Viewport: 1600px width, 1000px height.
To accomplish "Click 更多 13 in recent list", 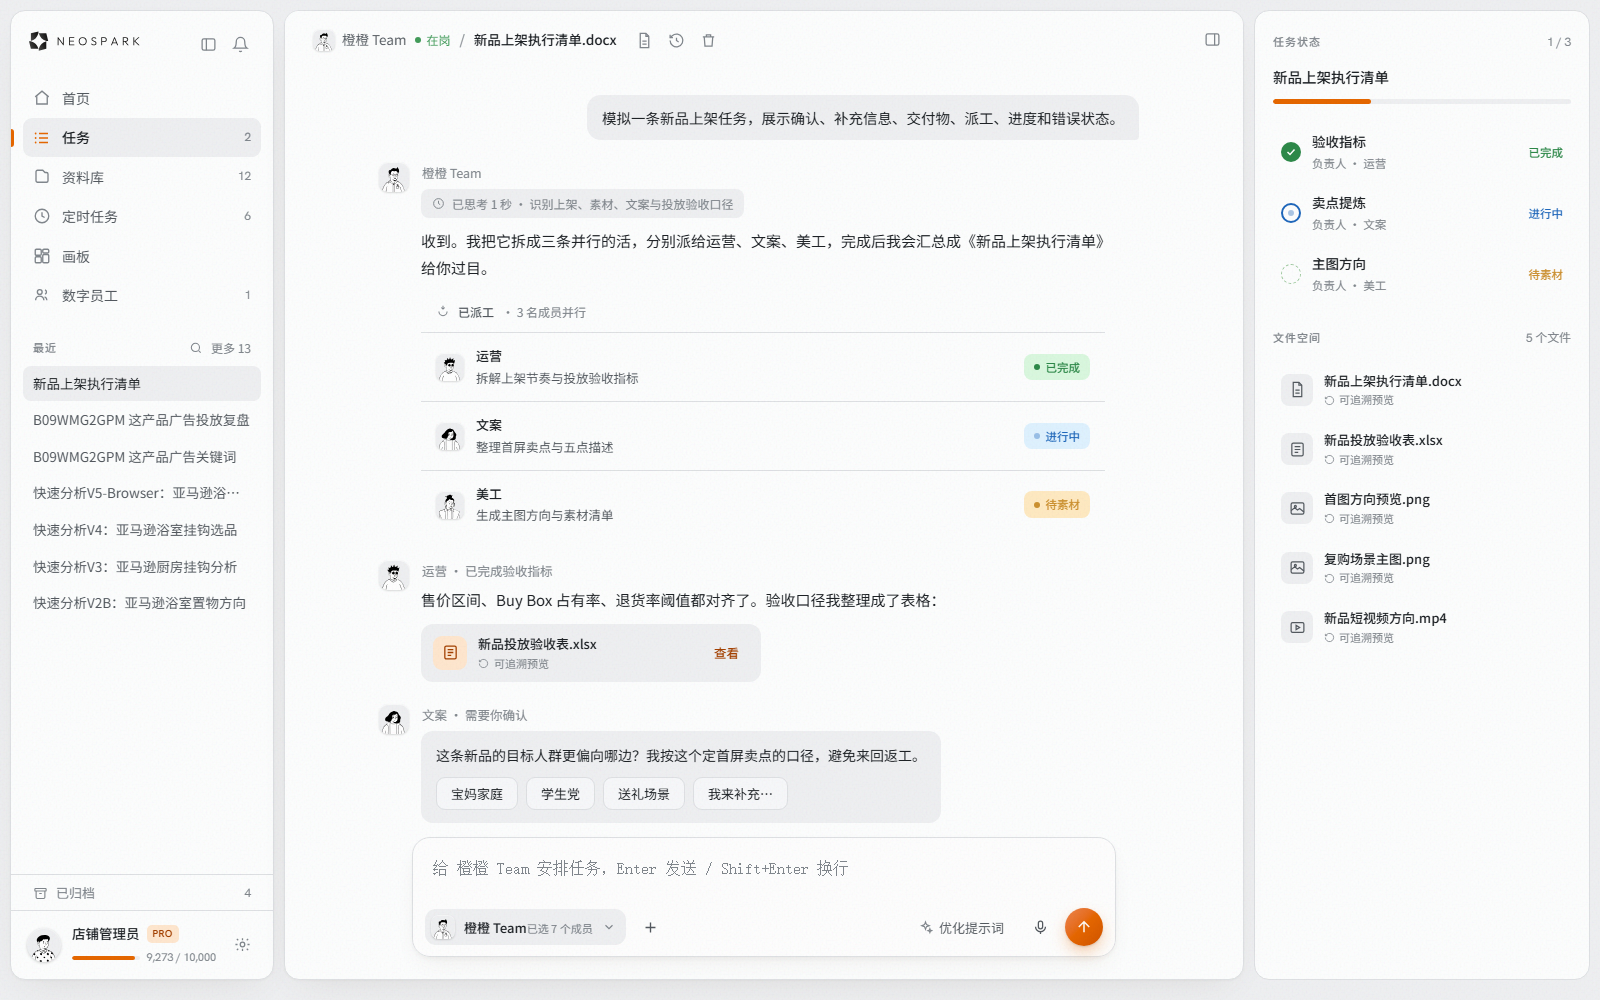I will pos(231,348).
